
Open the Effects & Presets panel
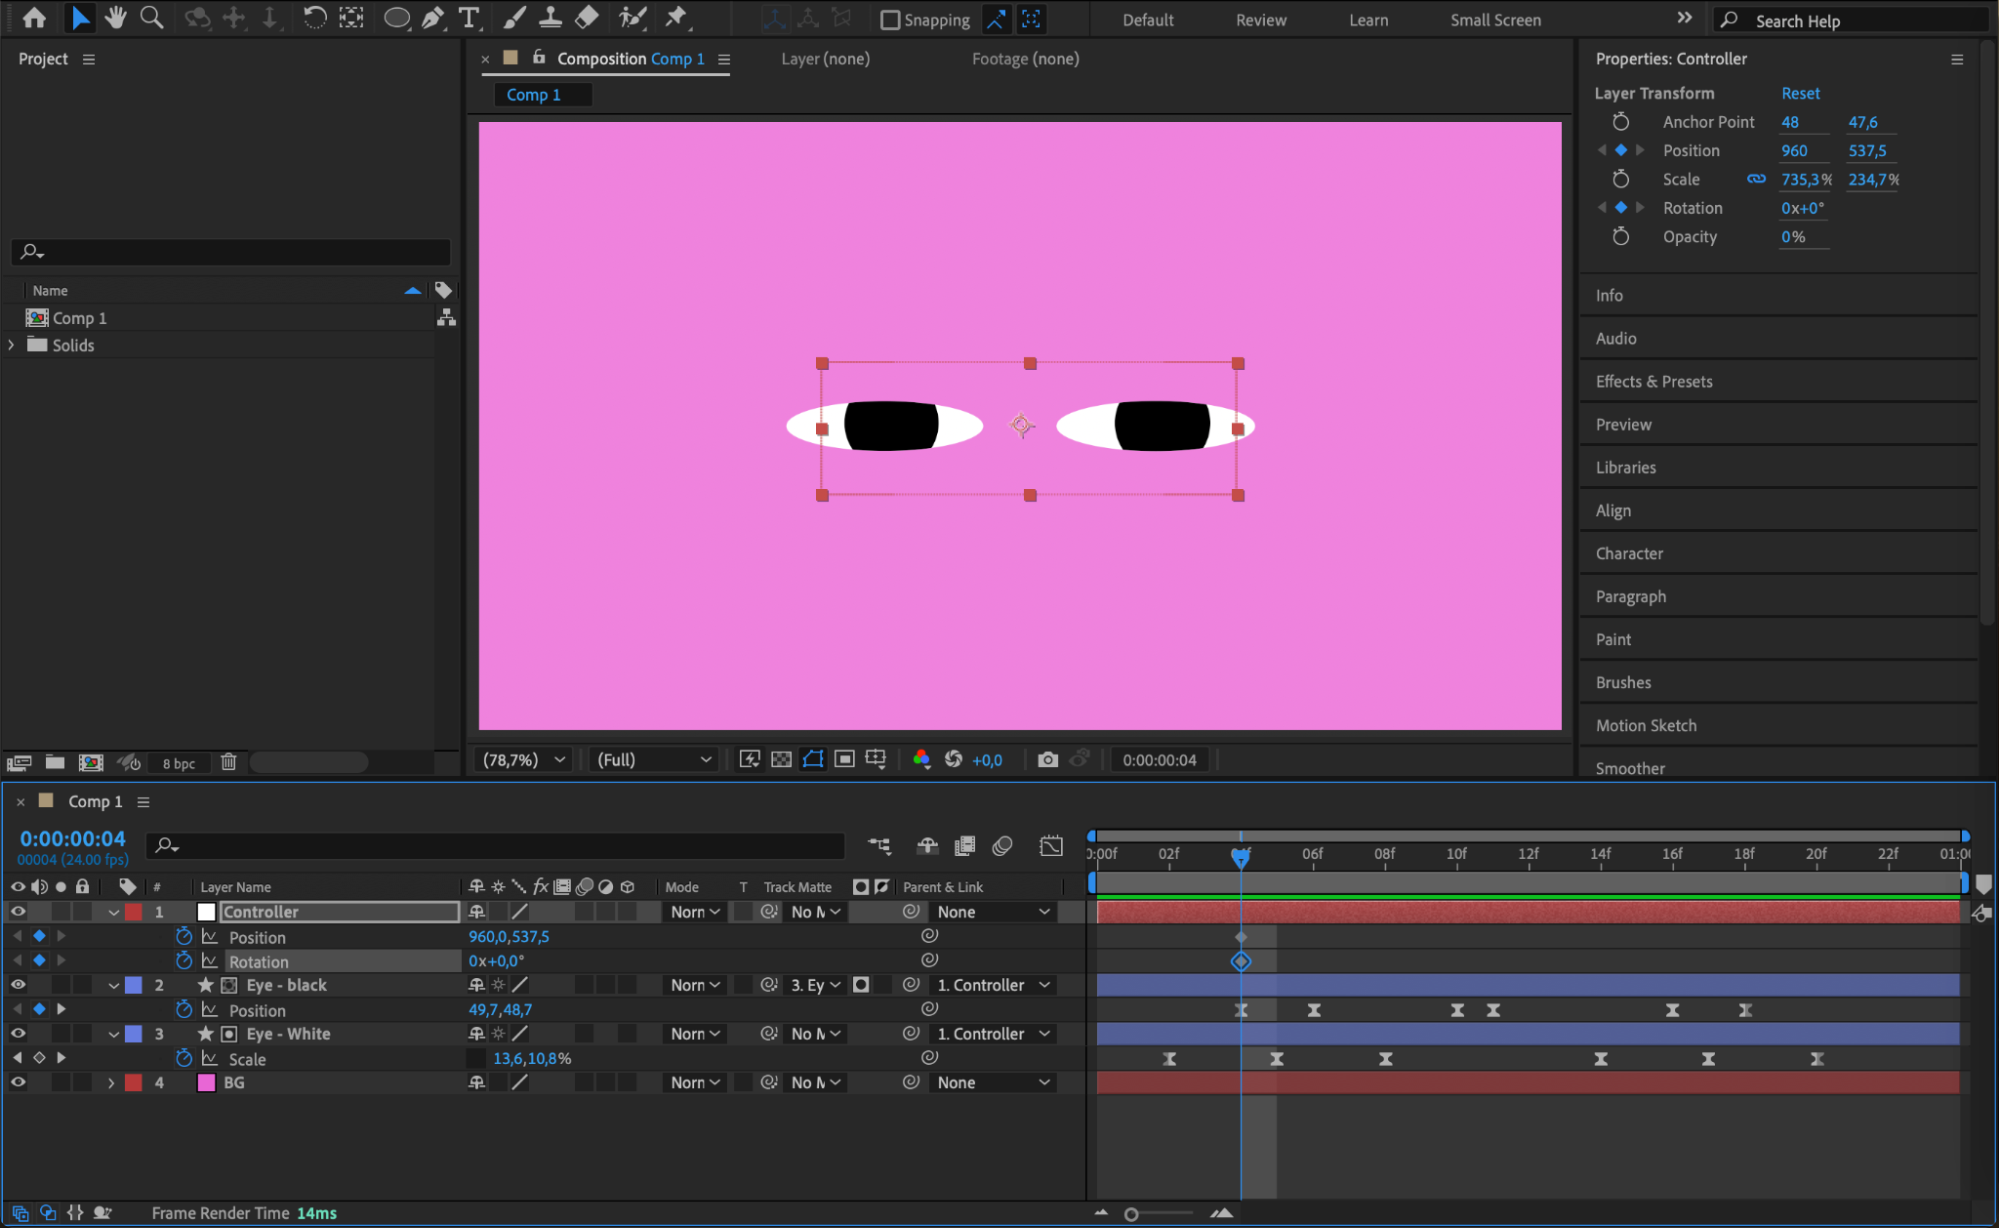pos(1653,381)
